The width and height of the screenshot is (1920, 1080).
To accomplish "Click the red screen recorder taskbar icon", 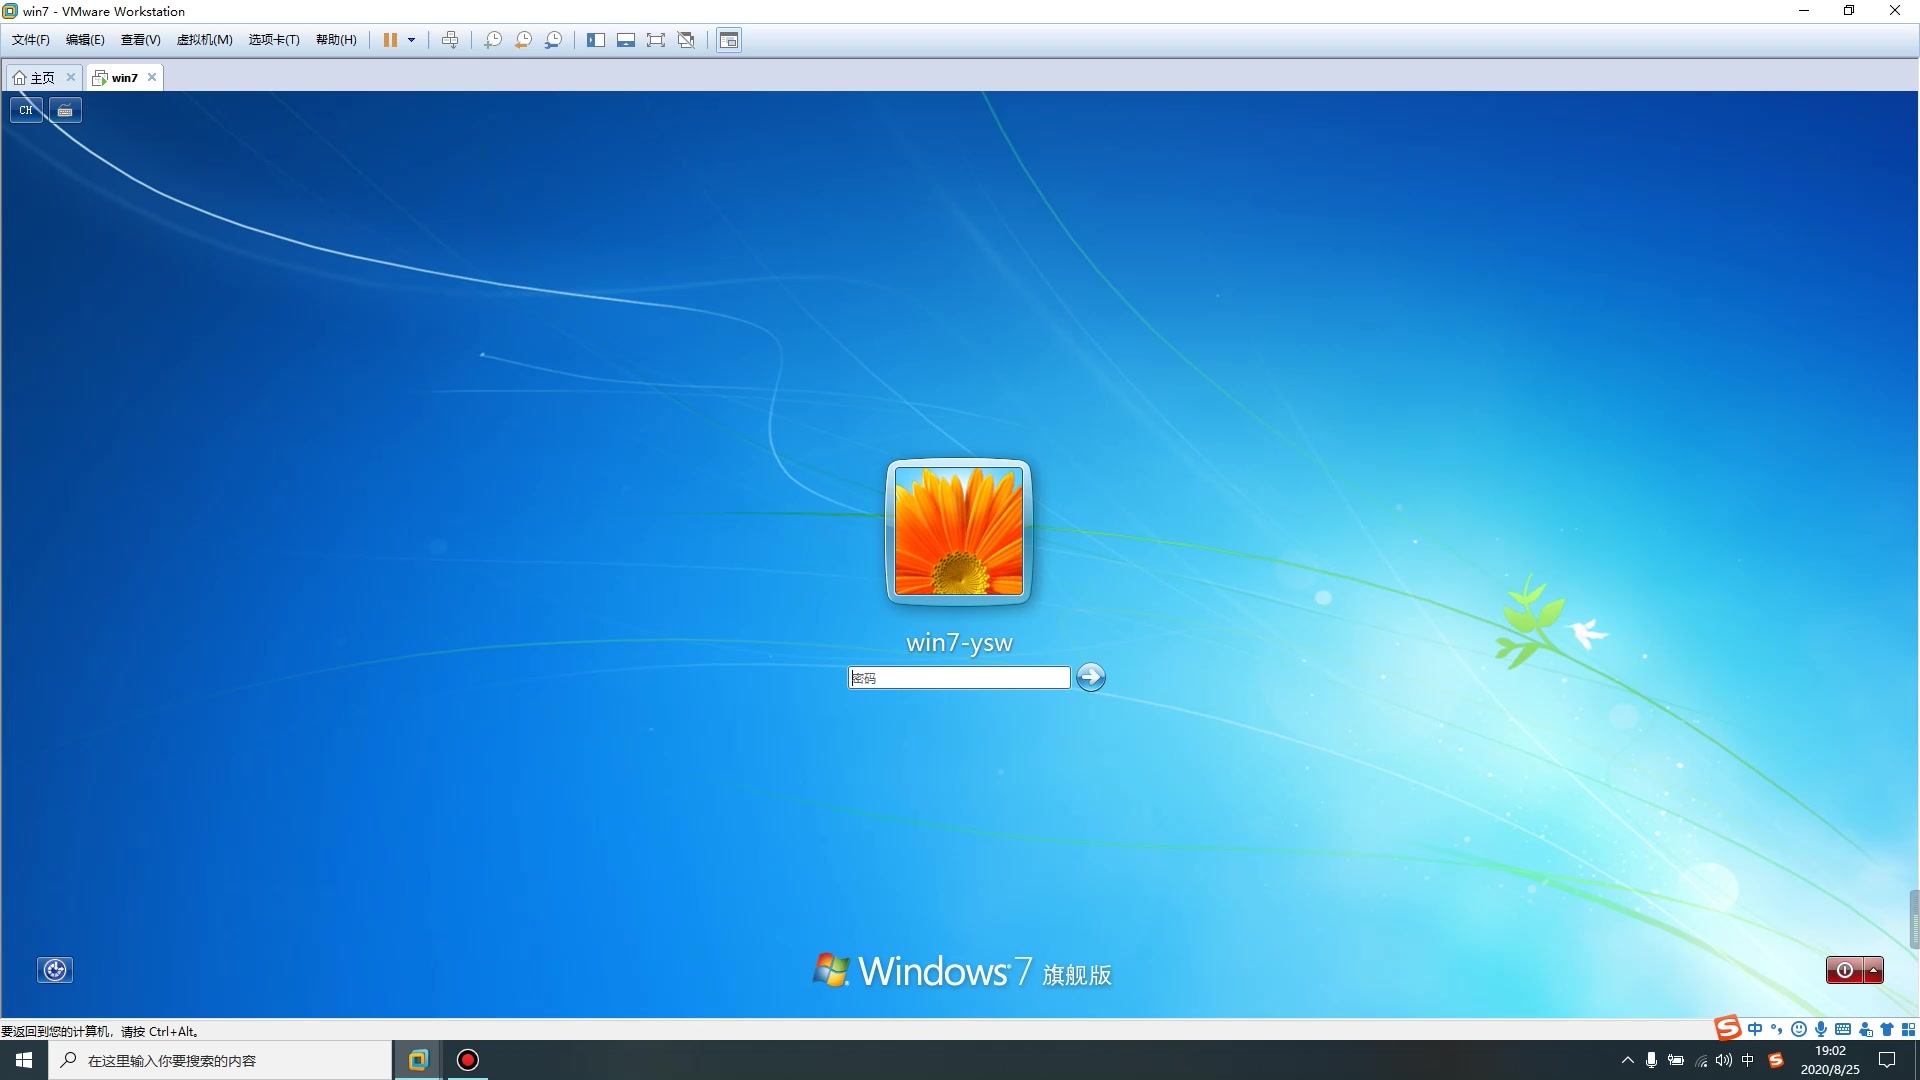I will [468, 1060].
